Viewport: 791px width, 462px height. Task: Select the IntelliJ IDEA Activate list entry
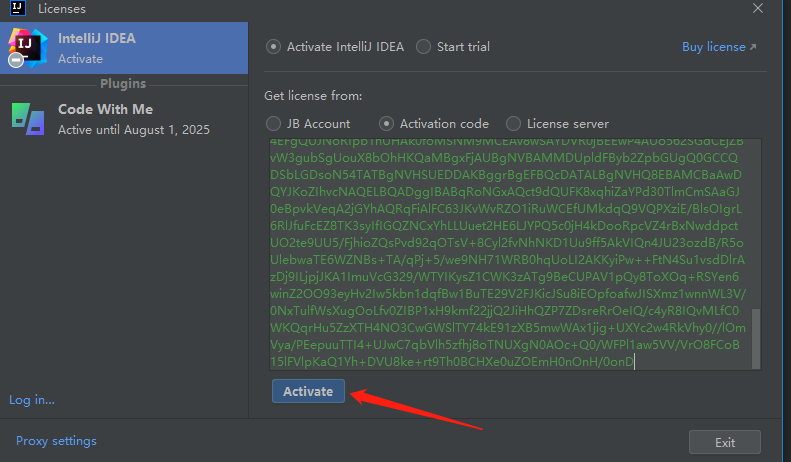pyautogui.click(x=124, y=48)
